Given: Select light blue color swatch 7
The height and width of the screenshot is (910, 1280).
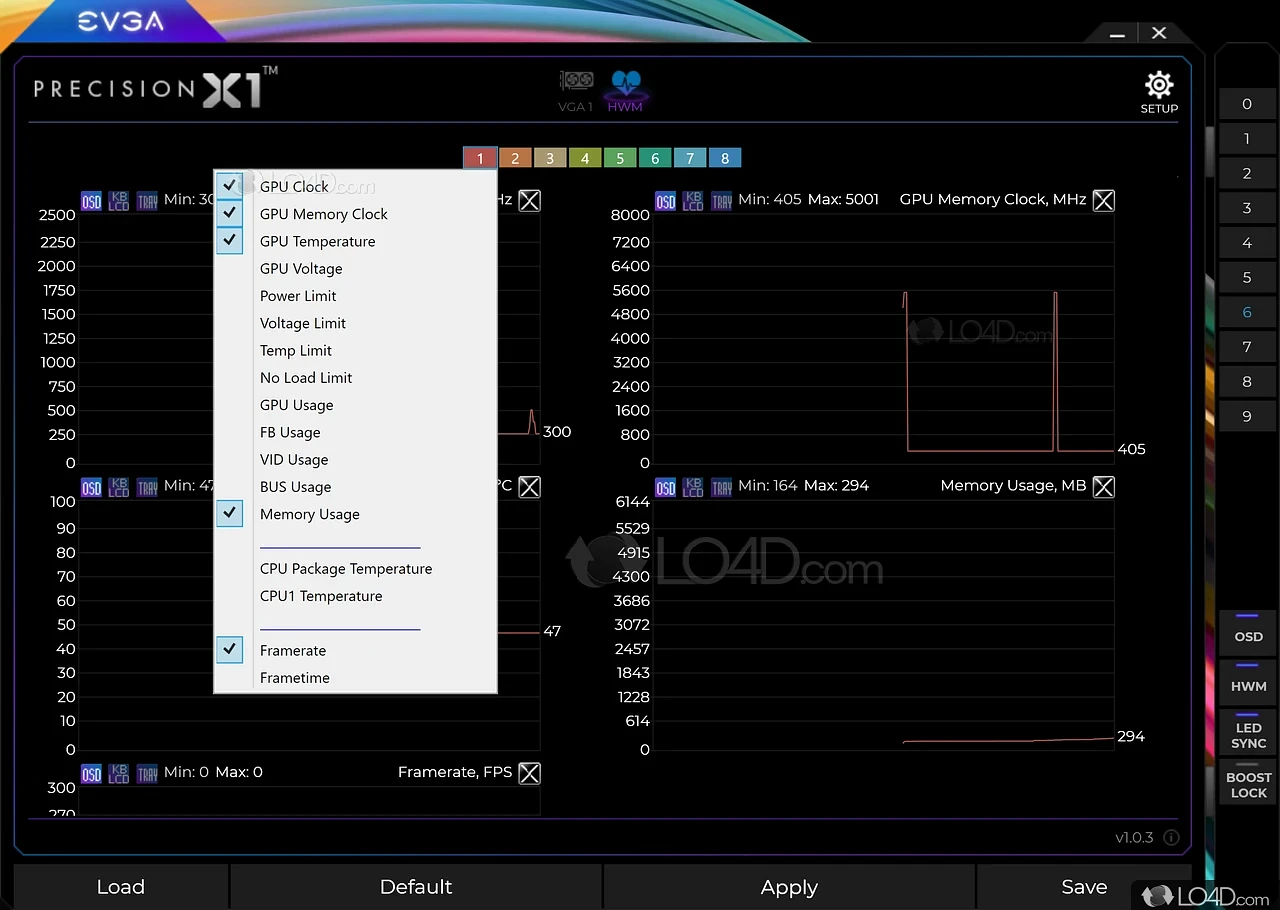Looking at the screenshot, I should click(x=690, y=158).
